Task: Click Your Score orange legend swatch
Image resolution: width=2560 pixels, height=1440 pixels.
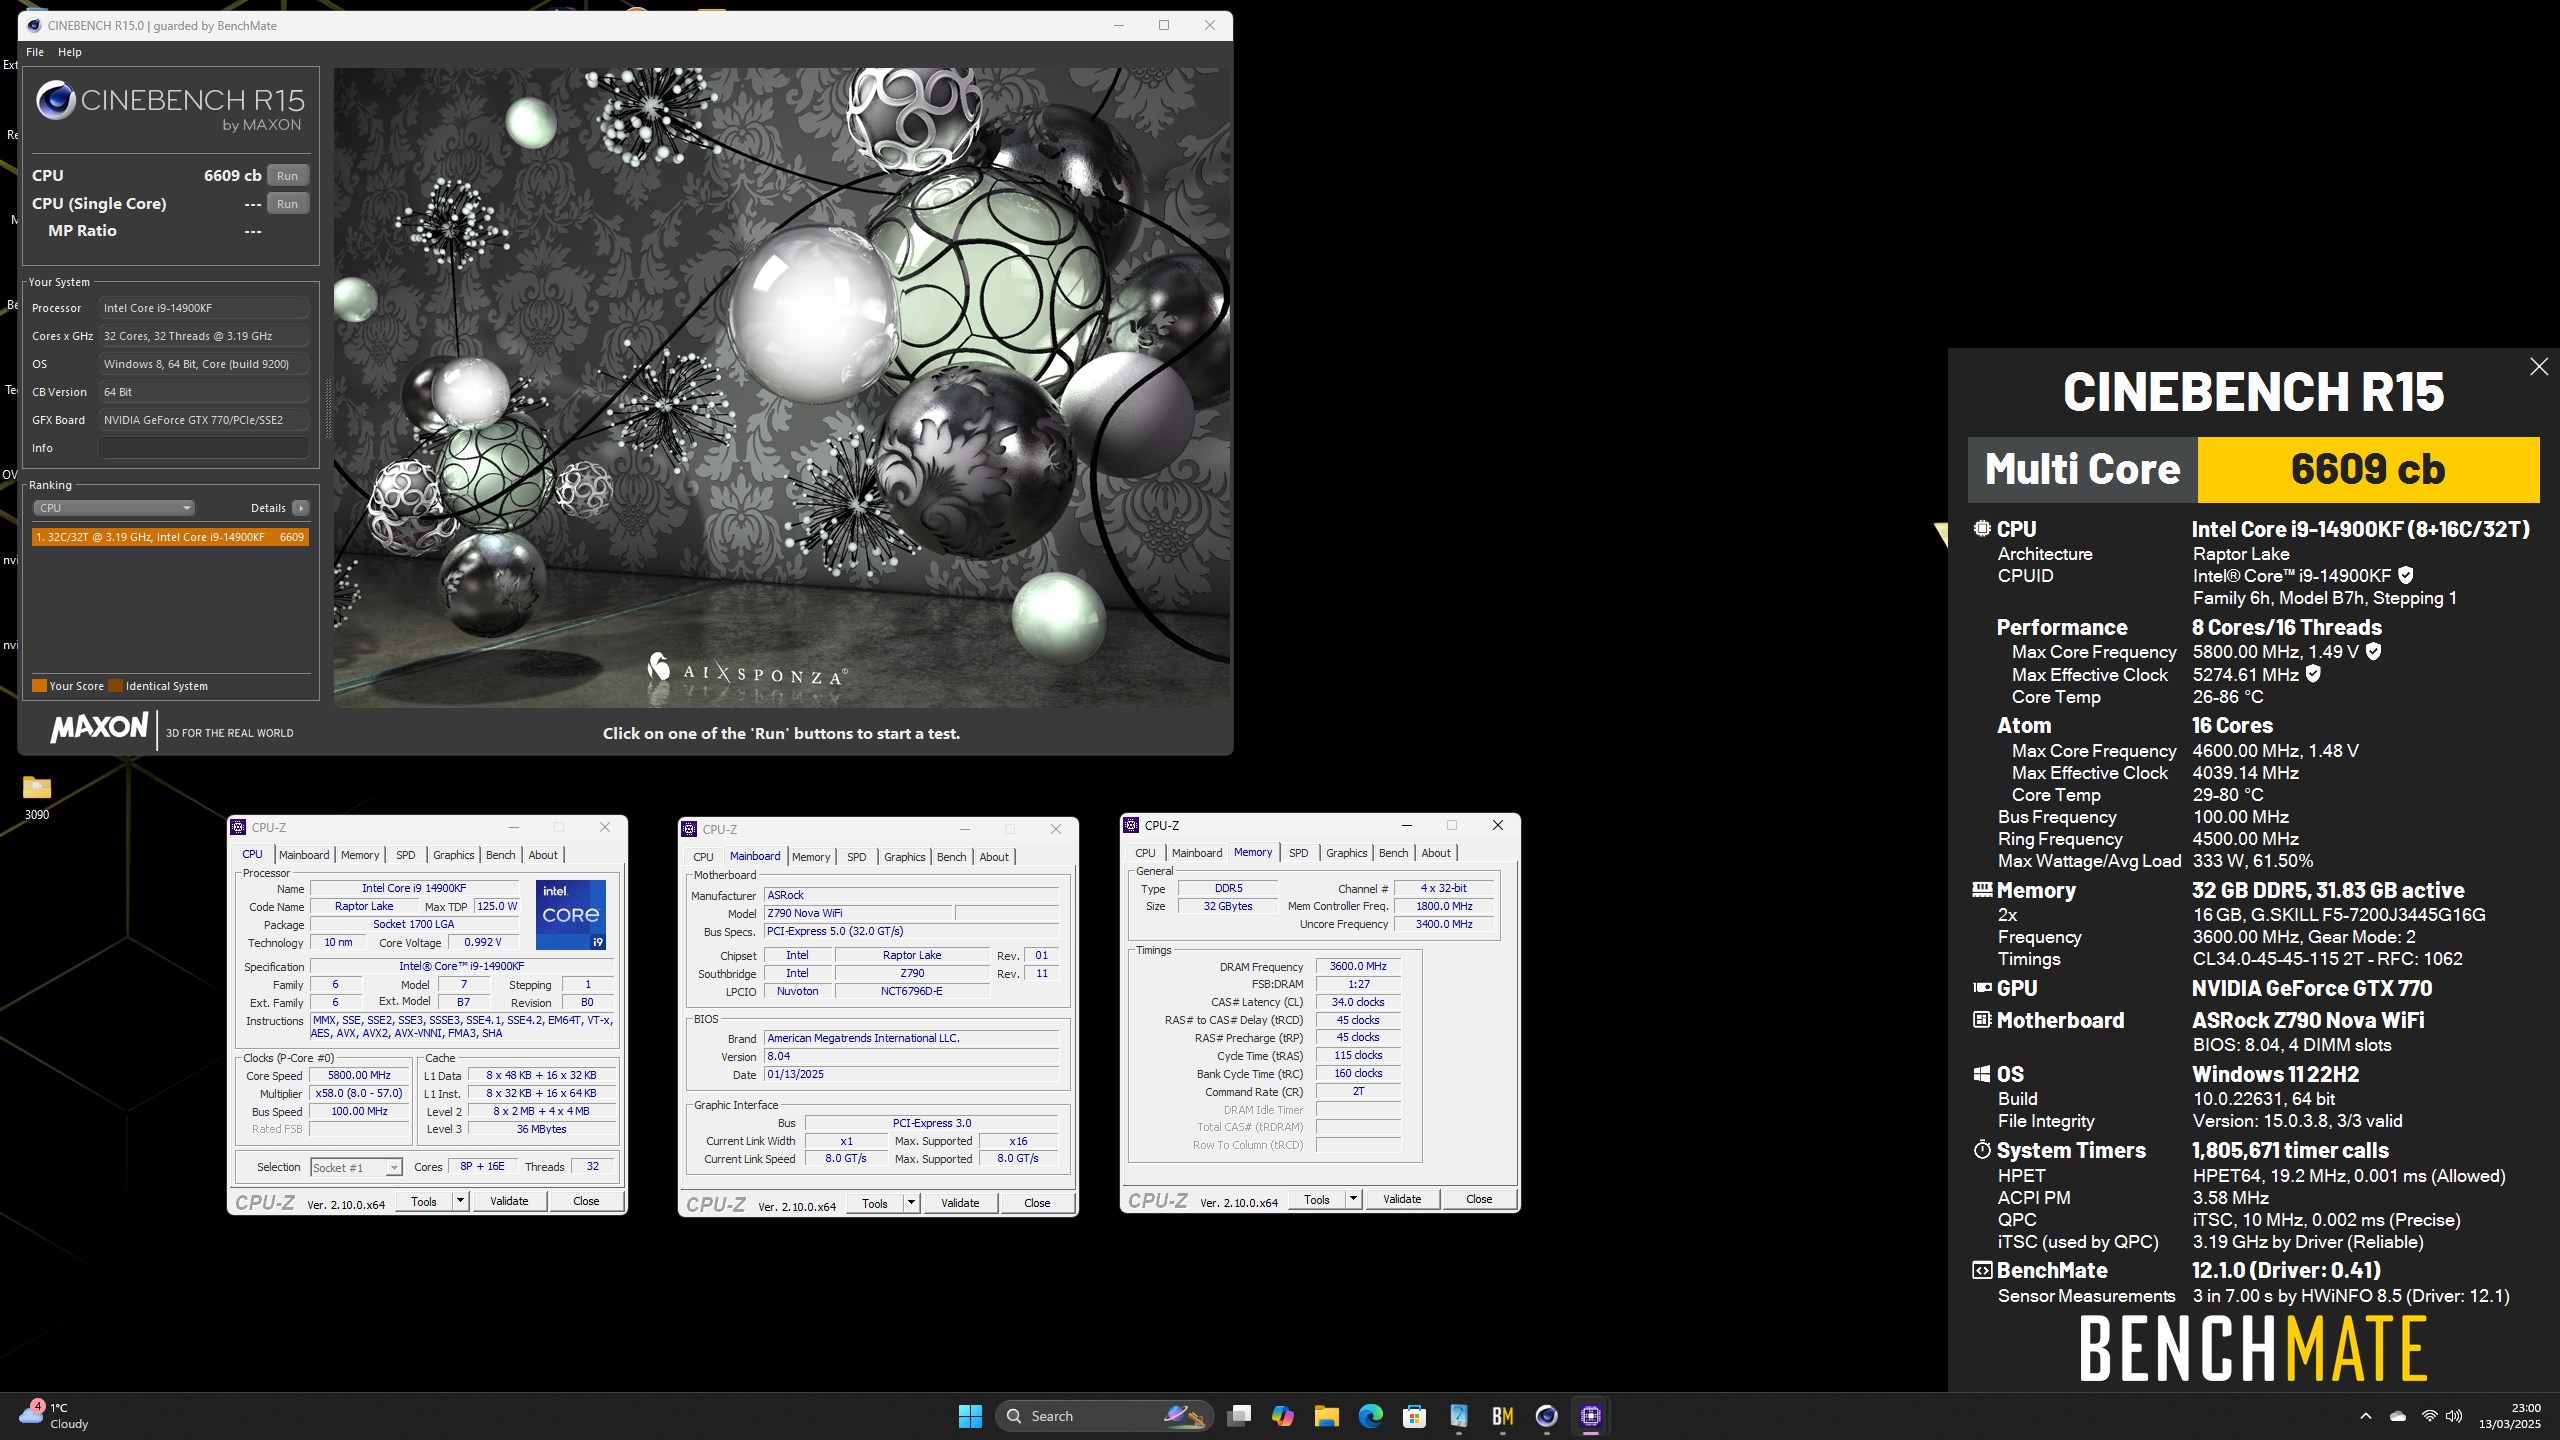Action: coord(39,686)
